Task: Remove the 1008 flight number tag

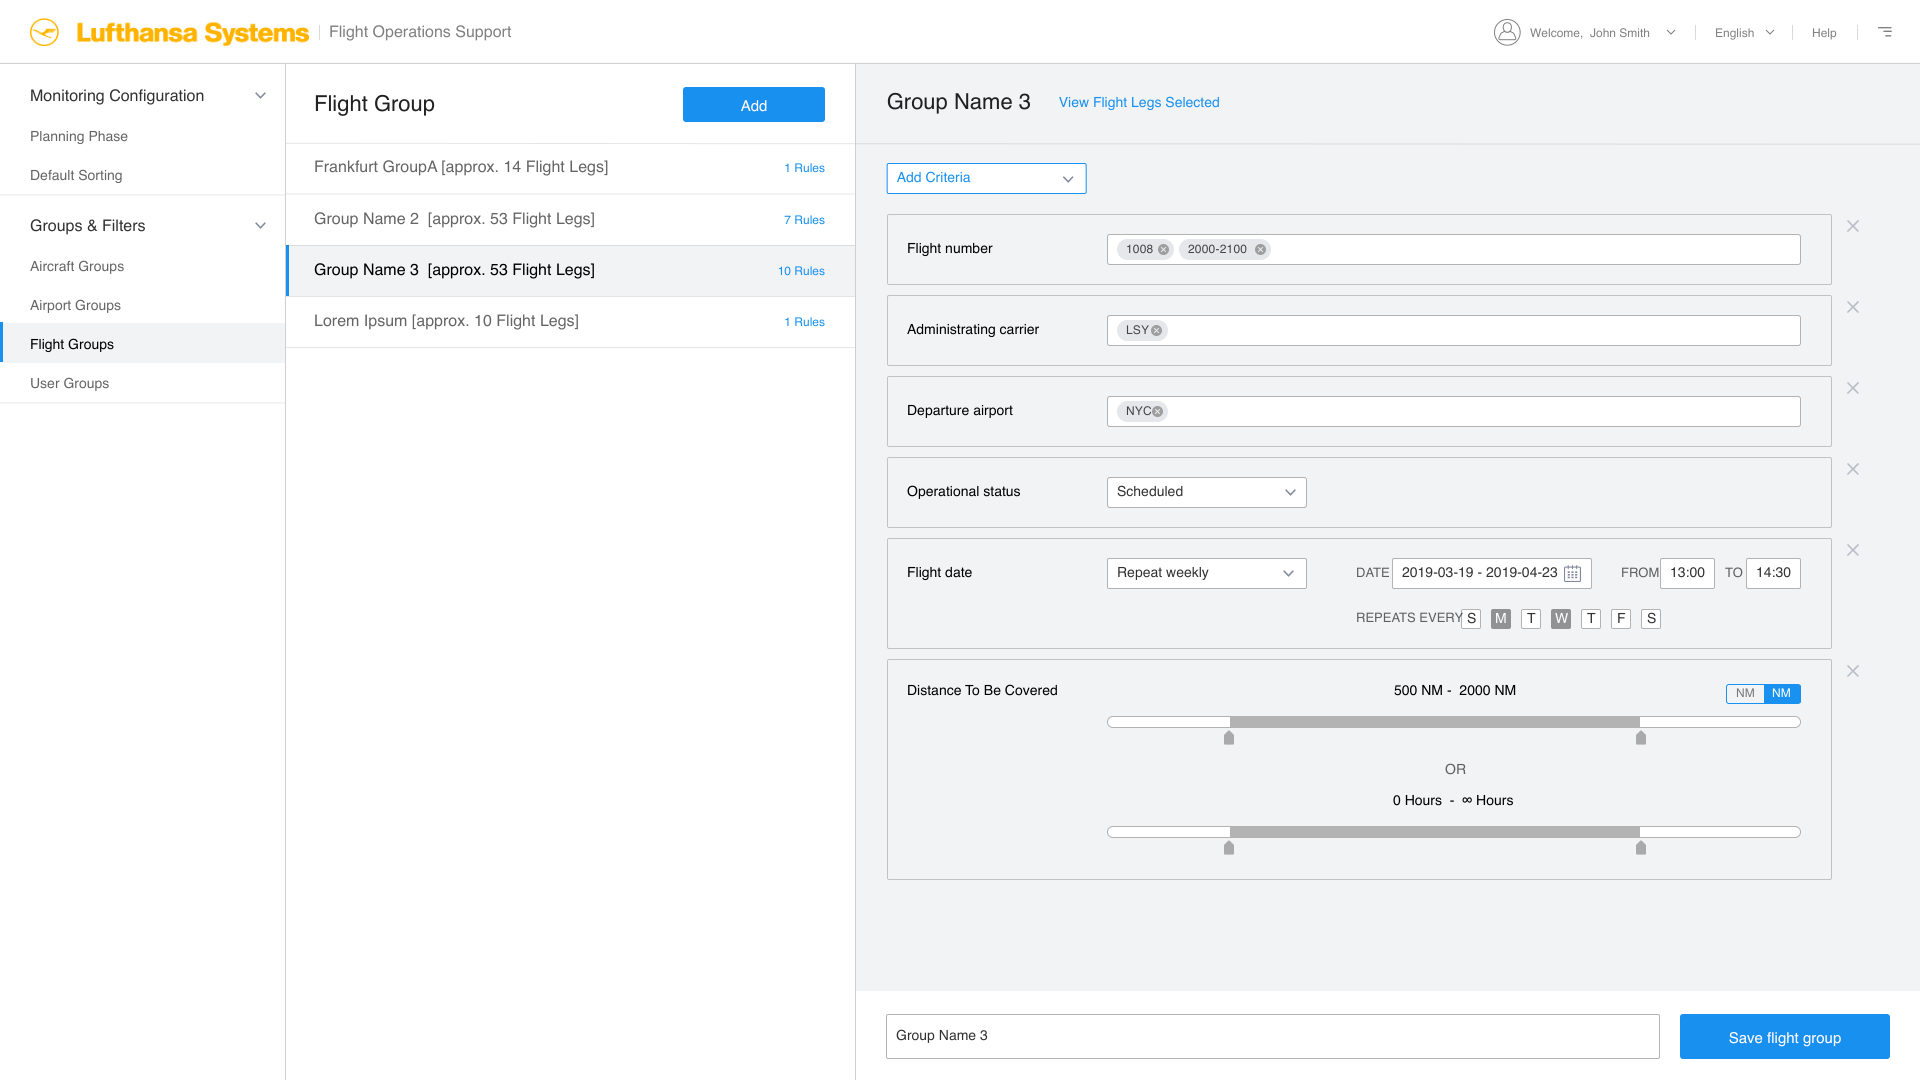Action: 1163,250
